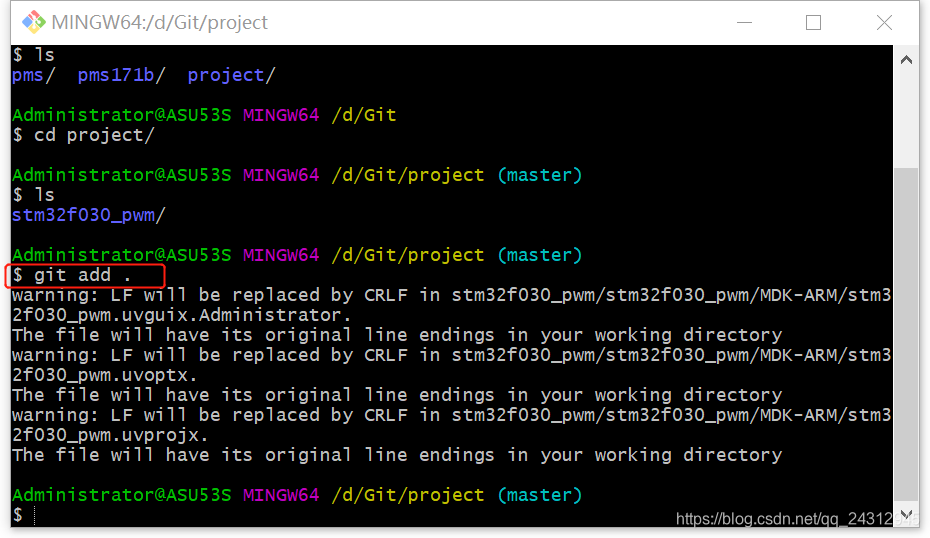Click the 'pms171b/' directory name

click(122, 75)
